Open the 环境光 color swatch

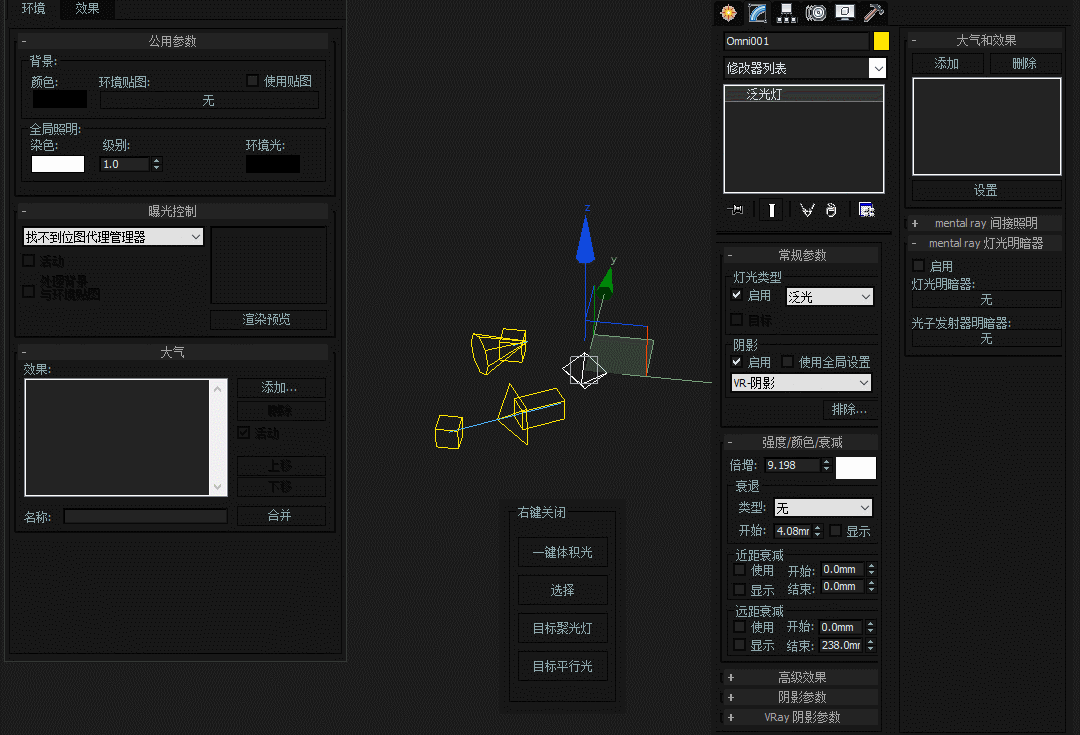pos(273,164)
